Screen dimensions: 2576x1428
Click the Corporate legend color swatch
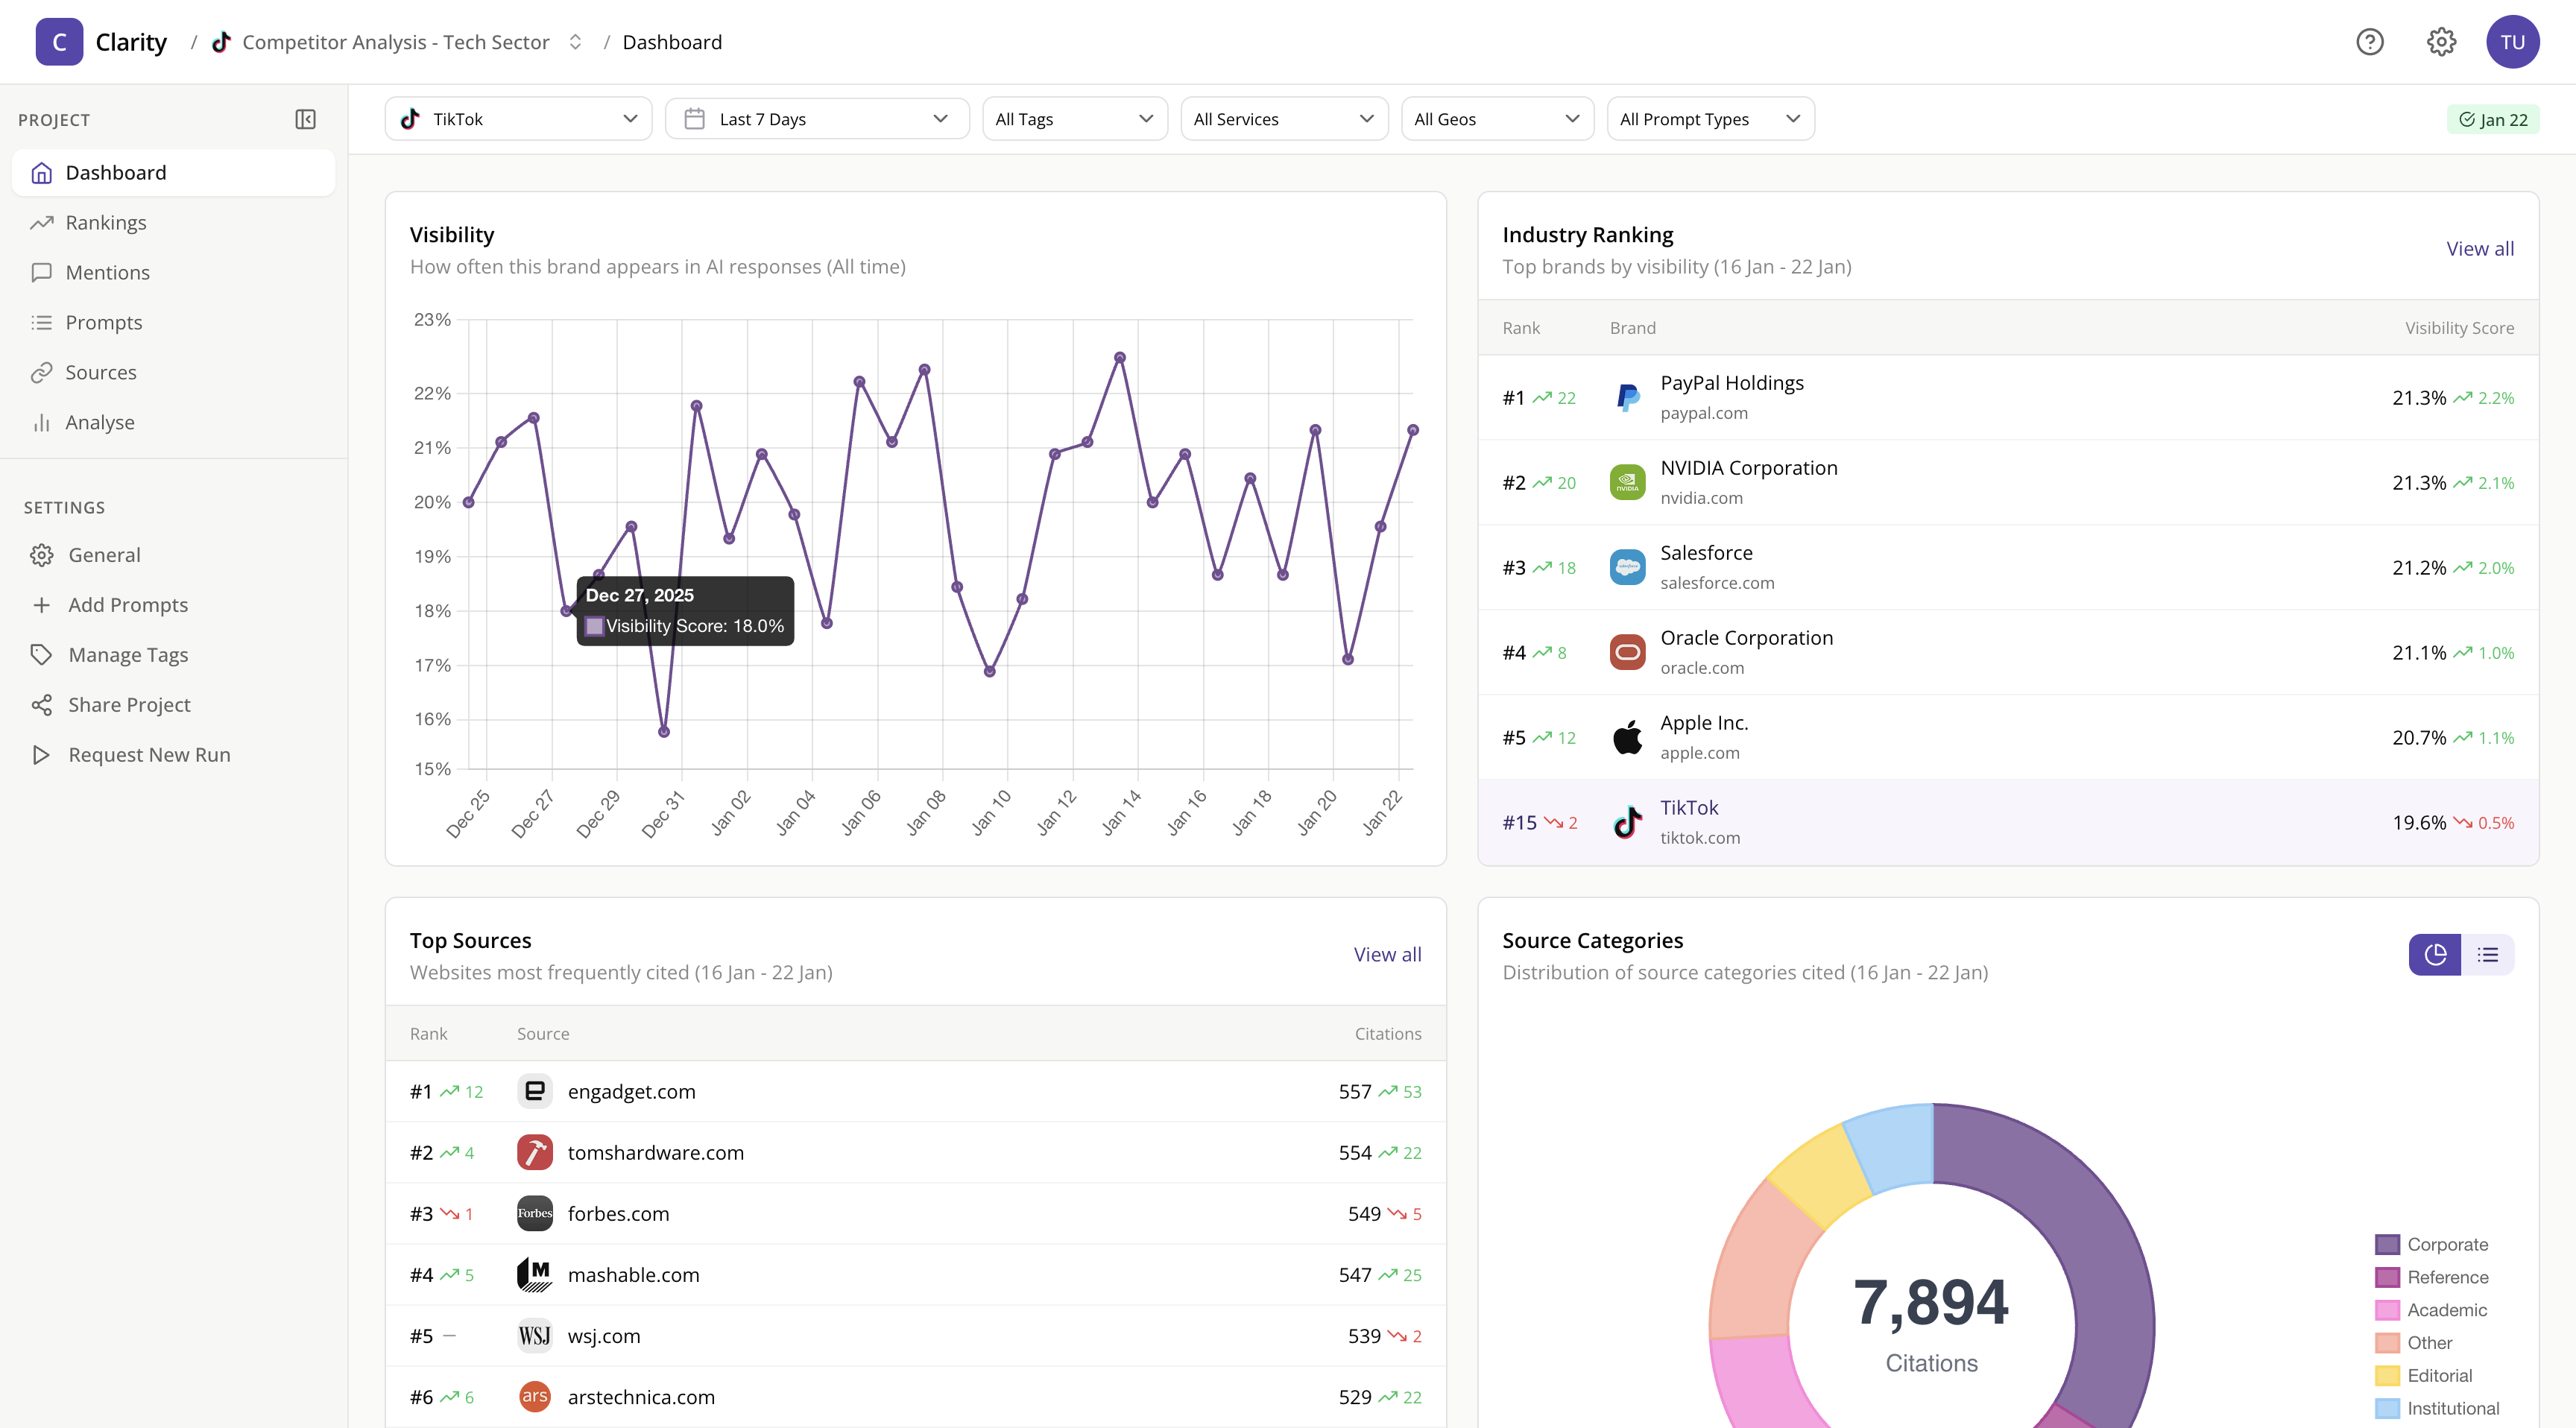[x=2387, y=1244]
